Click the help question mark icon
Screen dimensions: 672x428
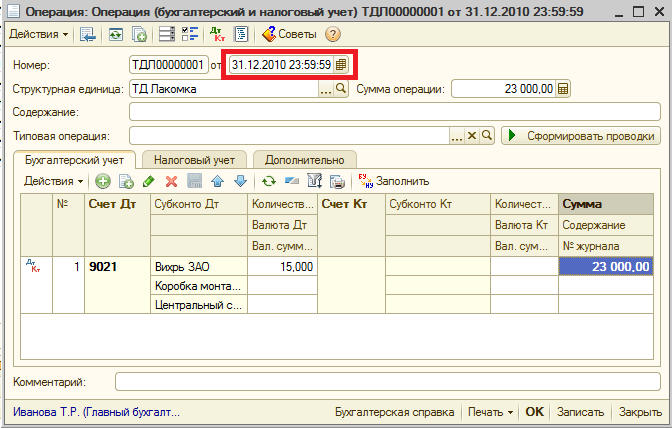pyautogui.click(x=333, y=34)
